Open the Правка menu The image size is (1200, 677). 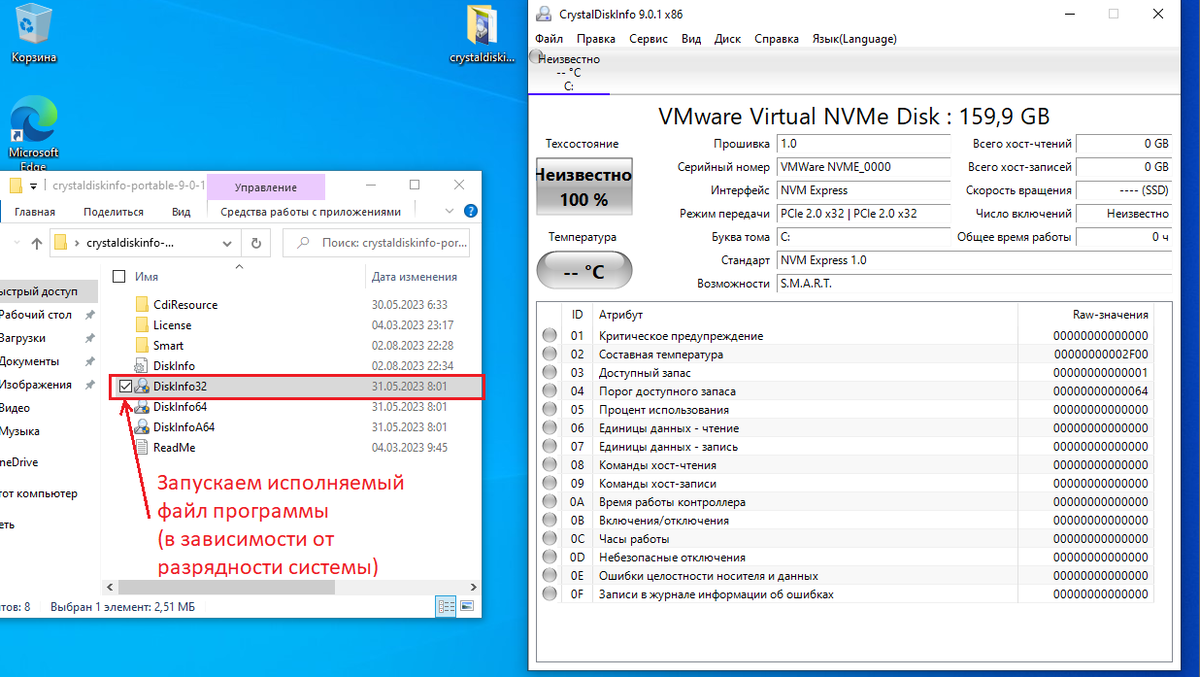point(596,39)
